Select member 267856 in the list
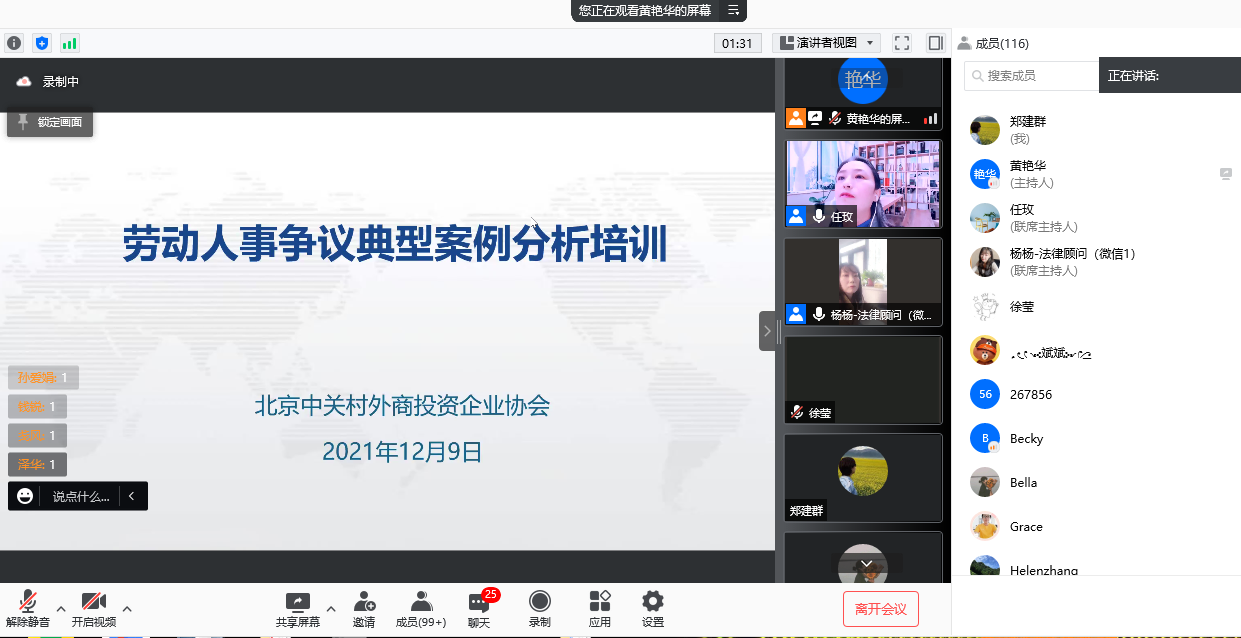Viewport: 1241px width, 638px height. pyautogui.click(x=1096, y=394)
